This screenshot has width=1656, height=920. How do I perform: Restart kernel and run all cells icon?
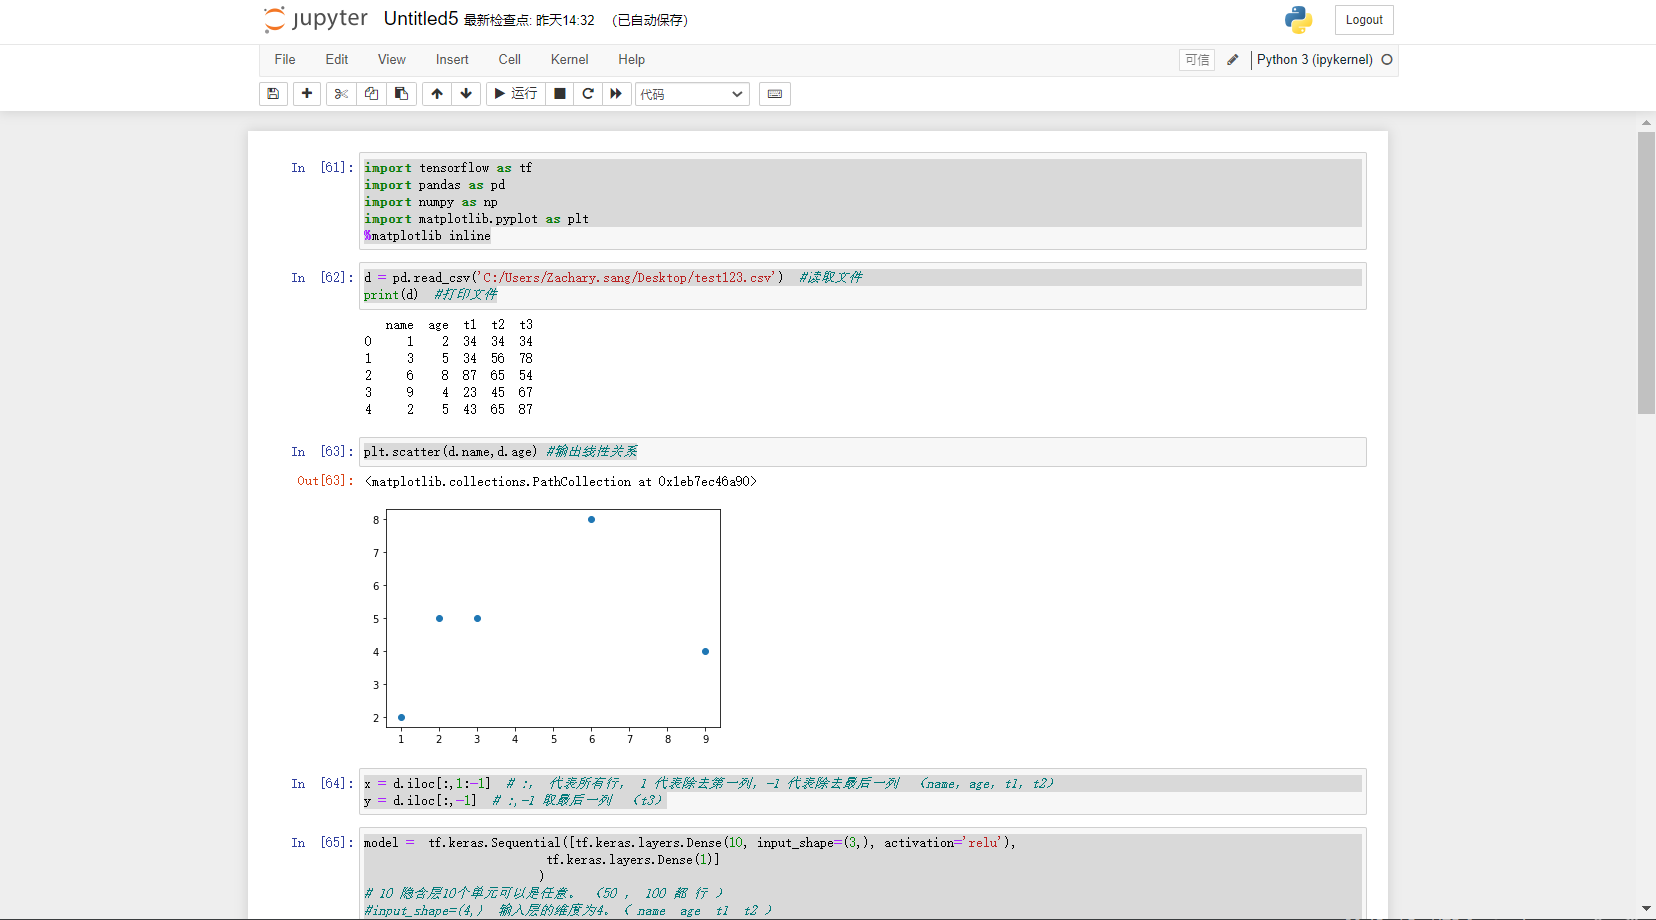point(616,94)
